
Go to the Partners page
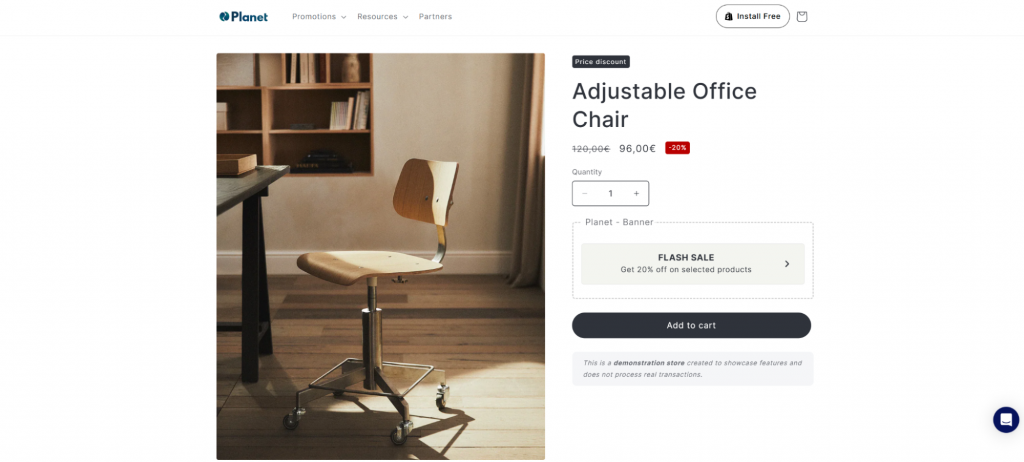[436, 16]
